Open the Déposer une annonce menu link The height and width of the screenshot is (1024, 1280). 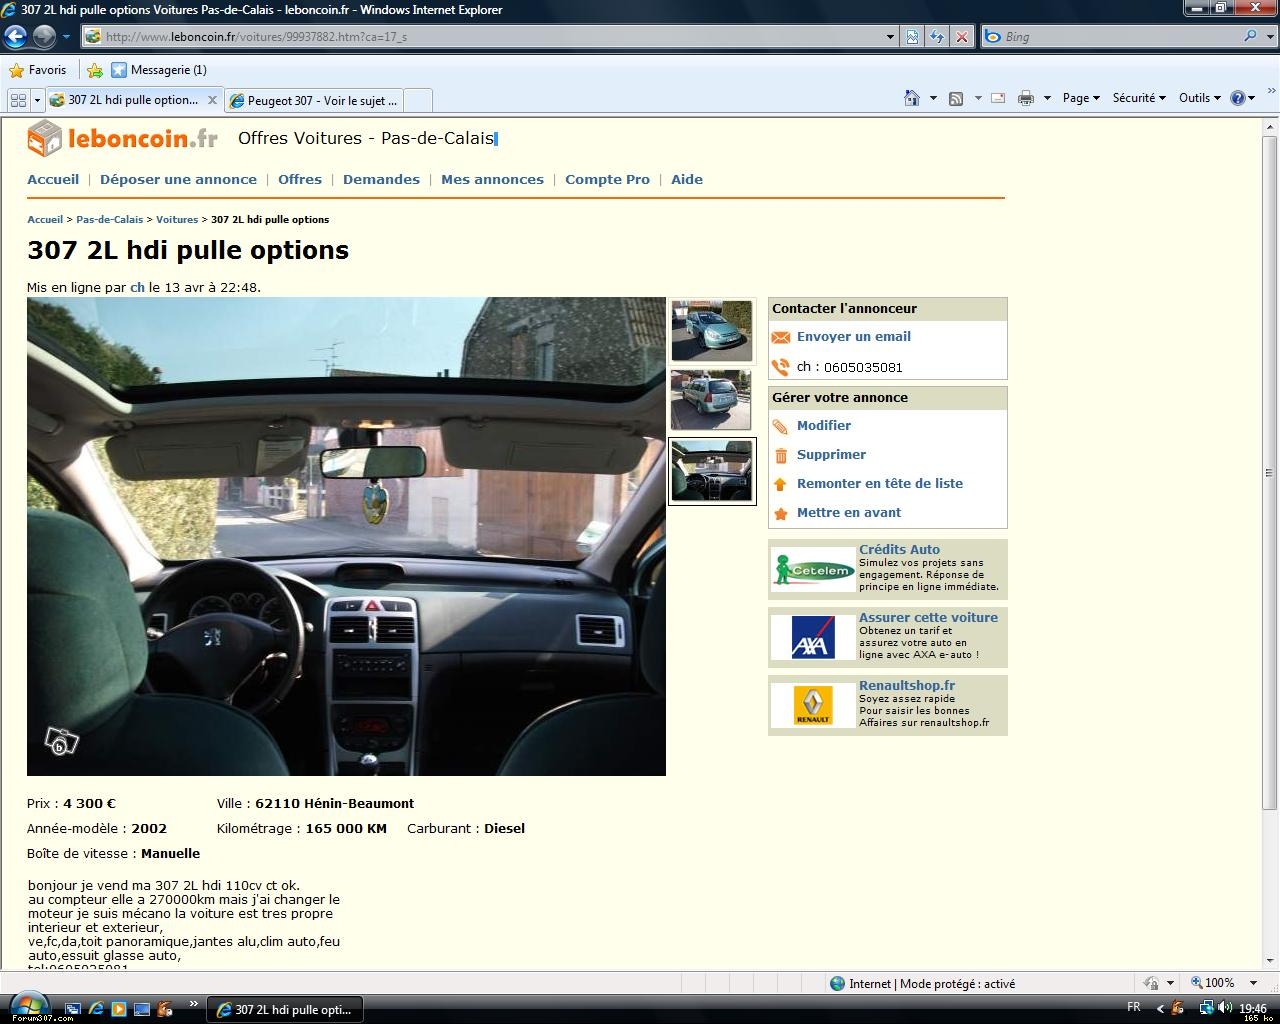pyautogui.click(x=178, y=180)
